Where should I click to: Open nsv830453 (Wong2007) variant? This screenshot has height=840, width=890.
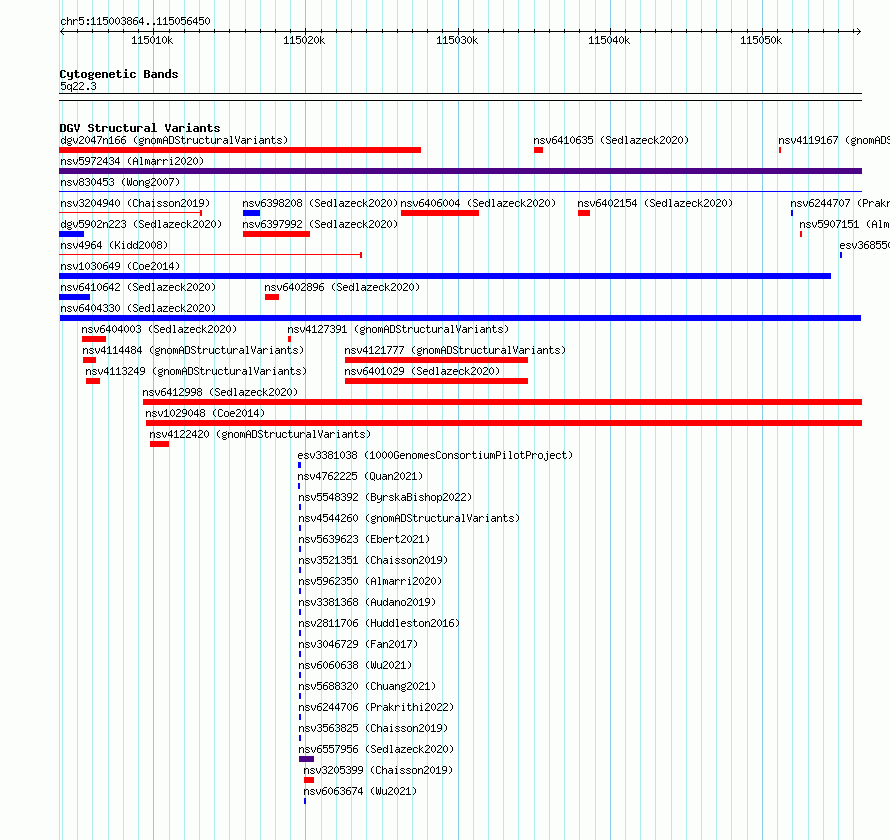(120, 182)
